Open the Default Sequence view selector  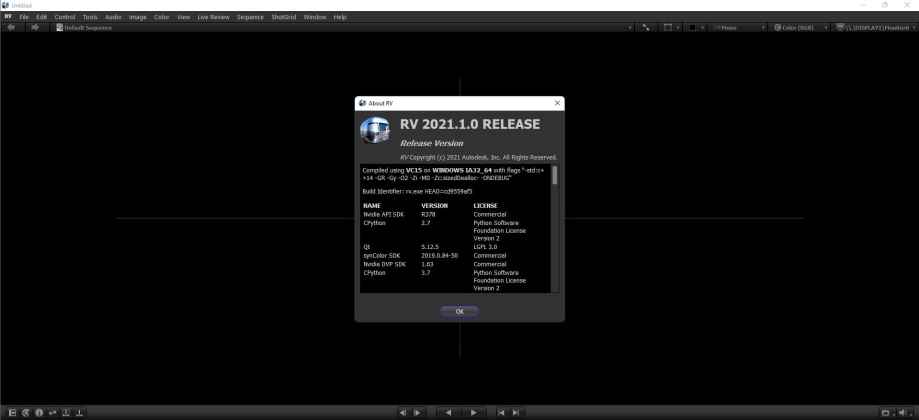tap(85, 27)
